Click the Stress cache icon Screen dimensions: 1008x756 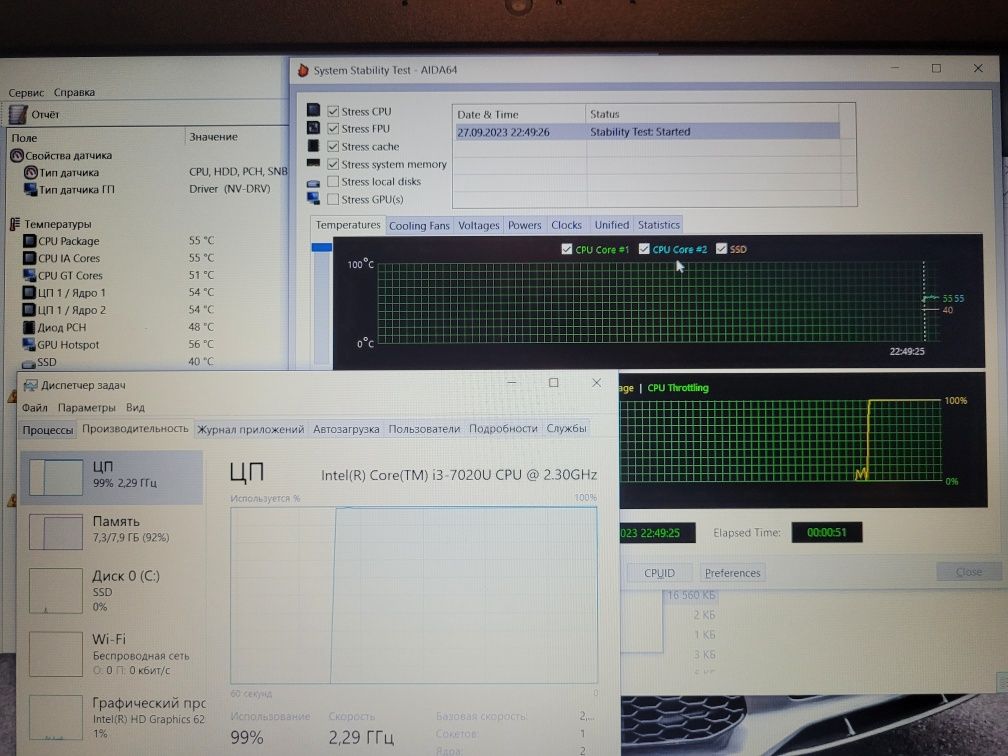click(x=313, y=145)
